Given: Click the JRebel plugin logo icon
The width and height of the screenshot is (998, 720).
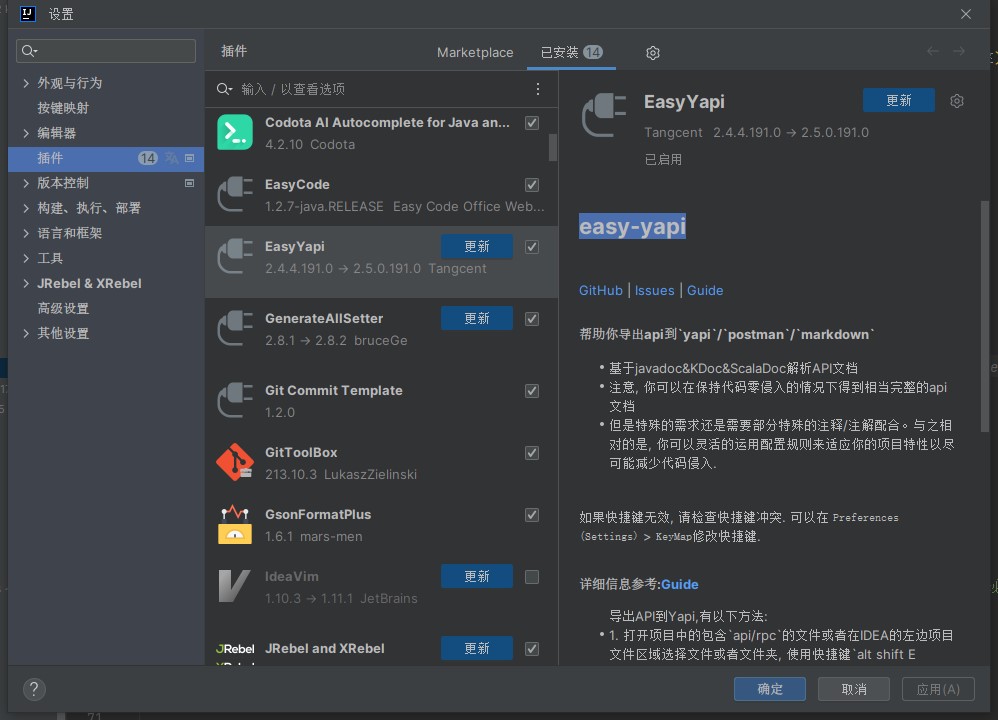Looking at the screenshot, I should pos(235,653).
